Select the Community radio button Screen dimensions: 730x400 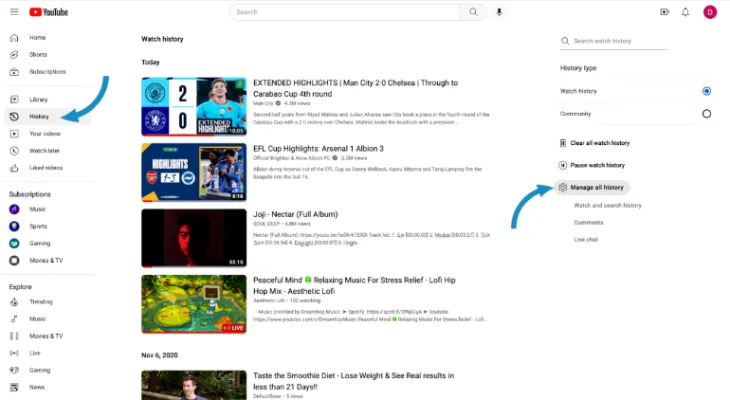click(706, 114)
